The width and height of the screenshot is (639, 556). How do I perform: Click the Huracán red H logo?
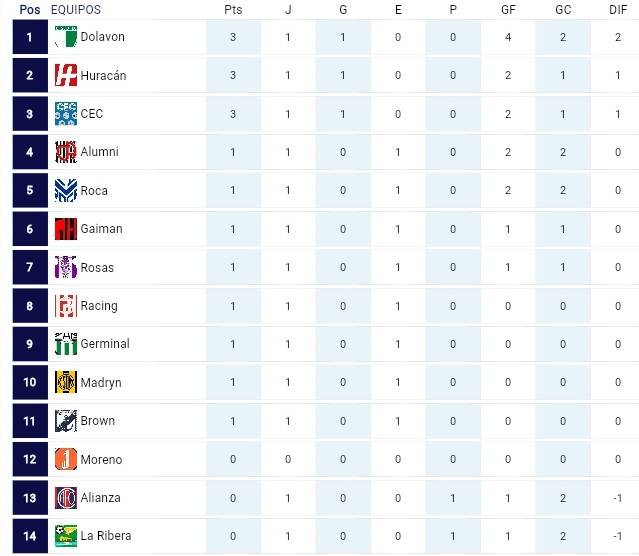66,75
